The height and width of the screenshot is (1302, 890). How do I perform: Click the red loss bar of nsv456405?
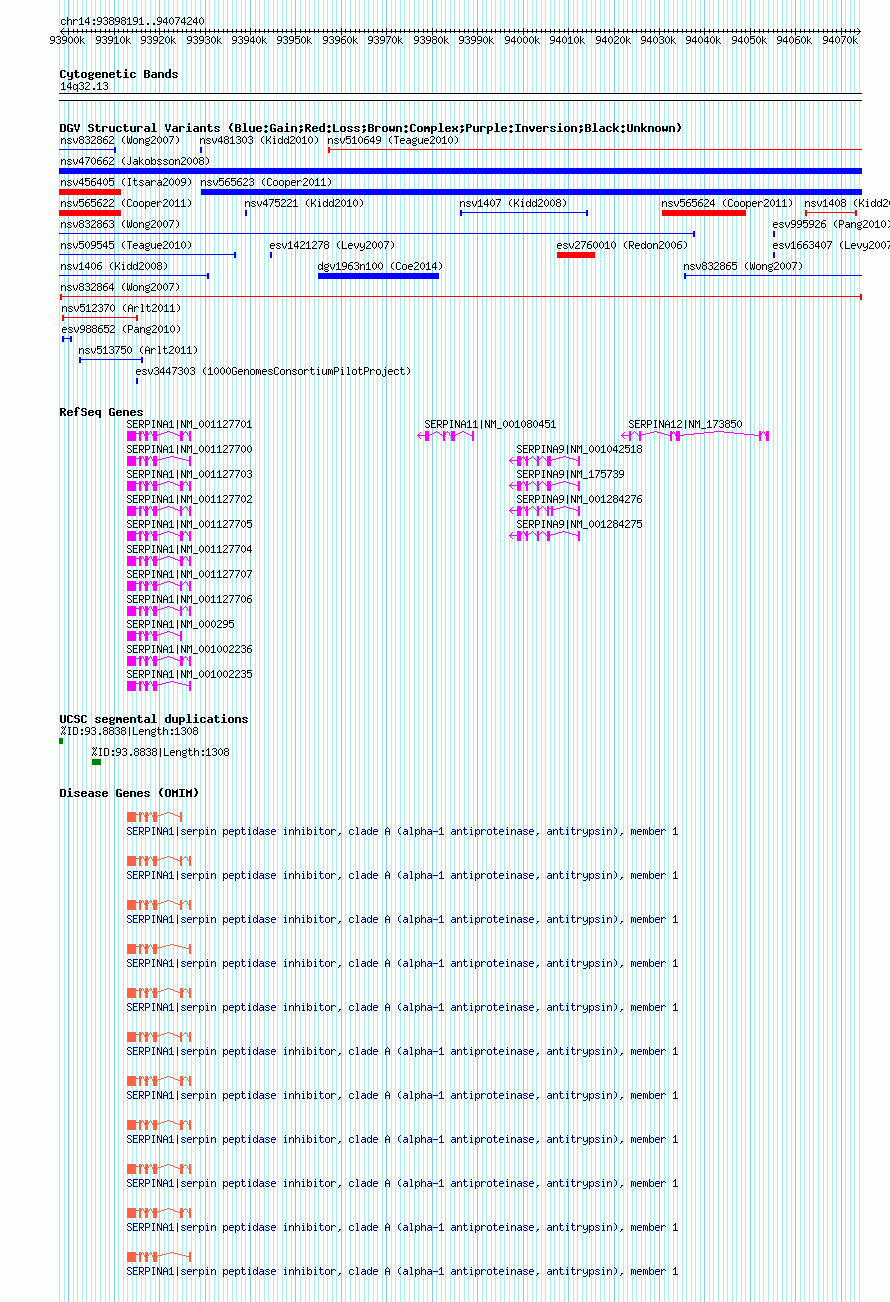pyautogui.click(x=90, y=191)
